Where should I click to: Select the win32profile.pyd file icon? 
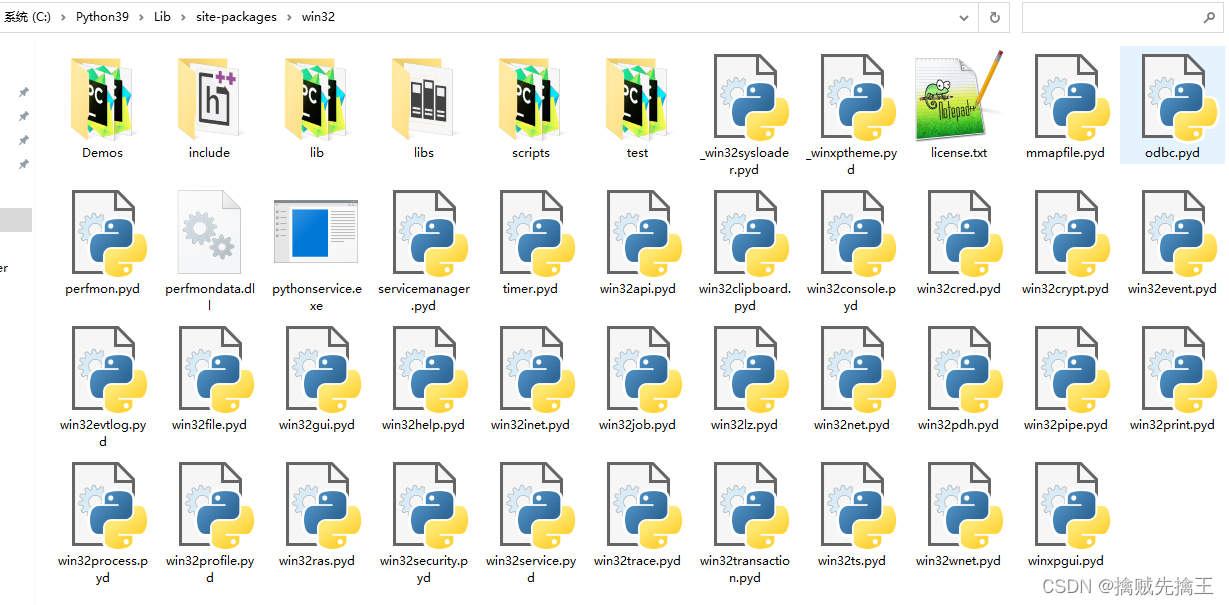pos(217,506)
